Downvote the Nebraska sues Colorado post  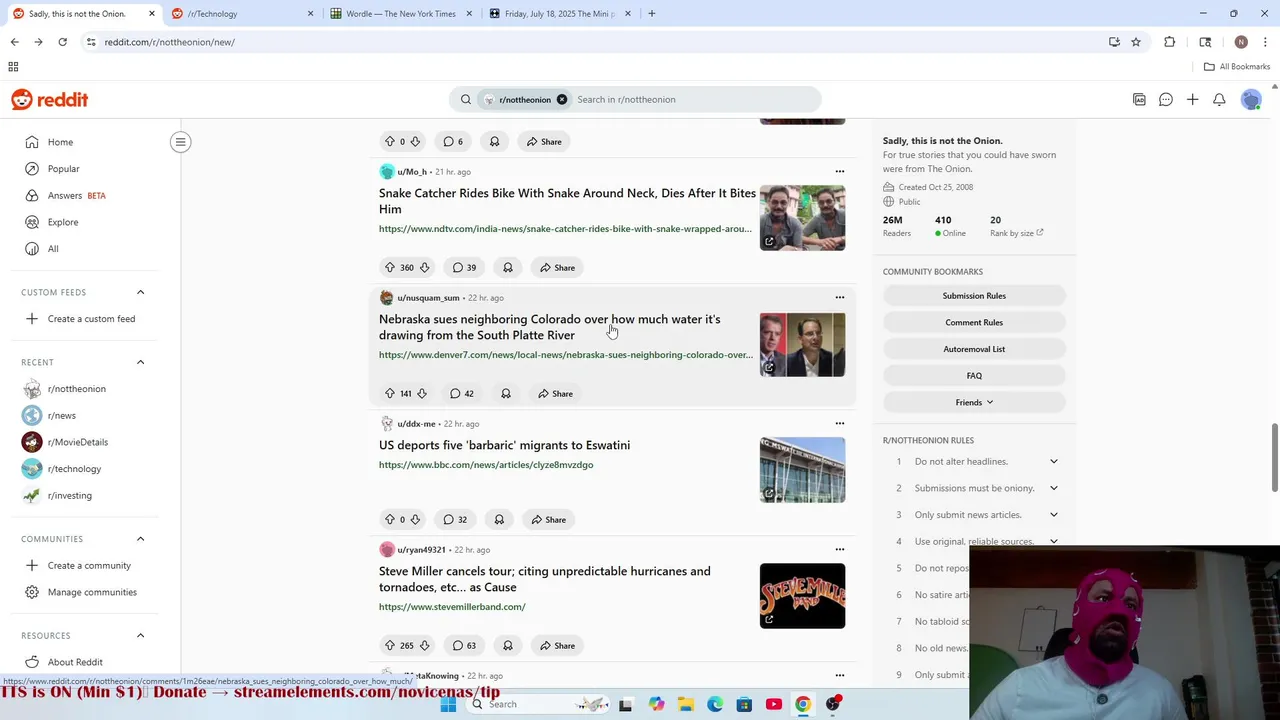click(422, 393)
